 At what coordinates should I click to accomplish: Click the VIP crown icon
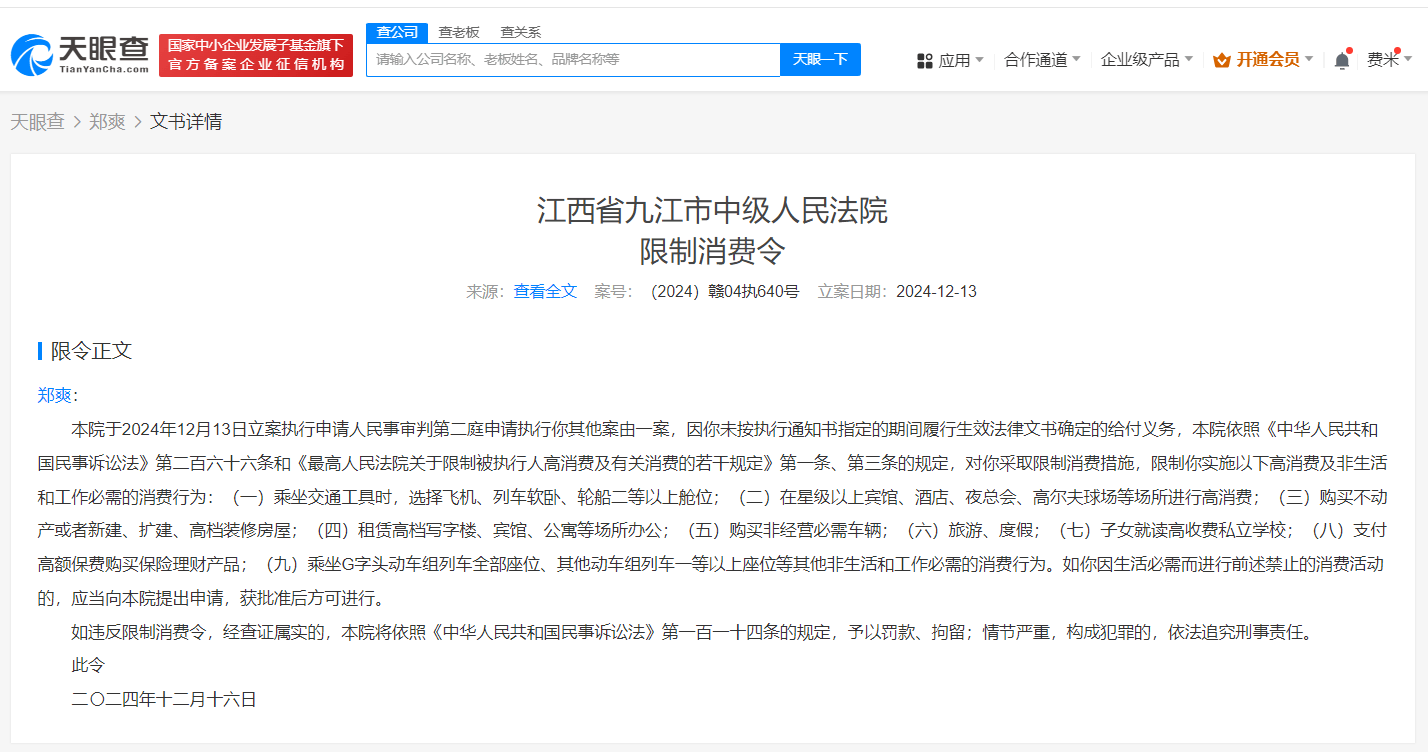click(x=1221, y=60)
